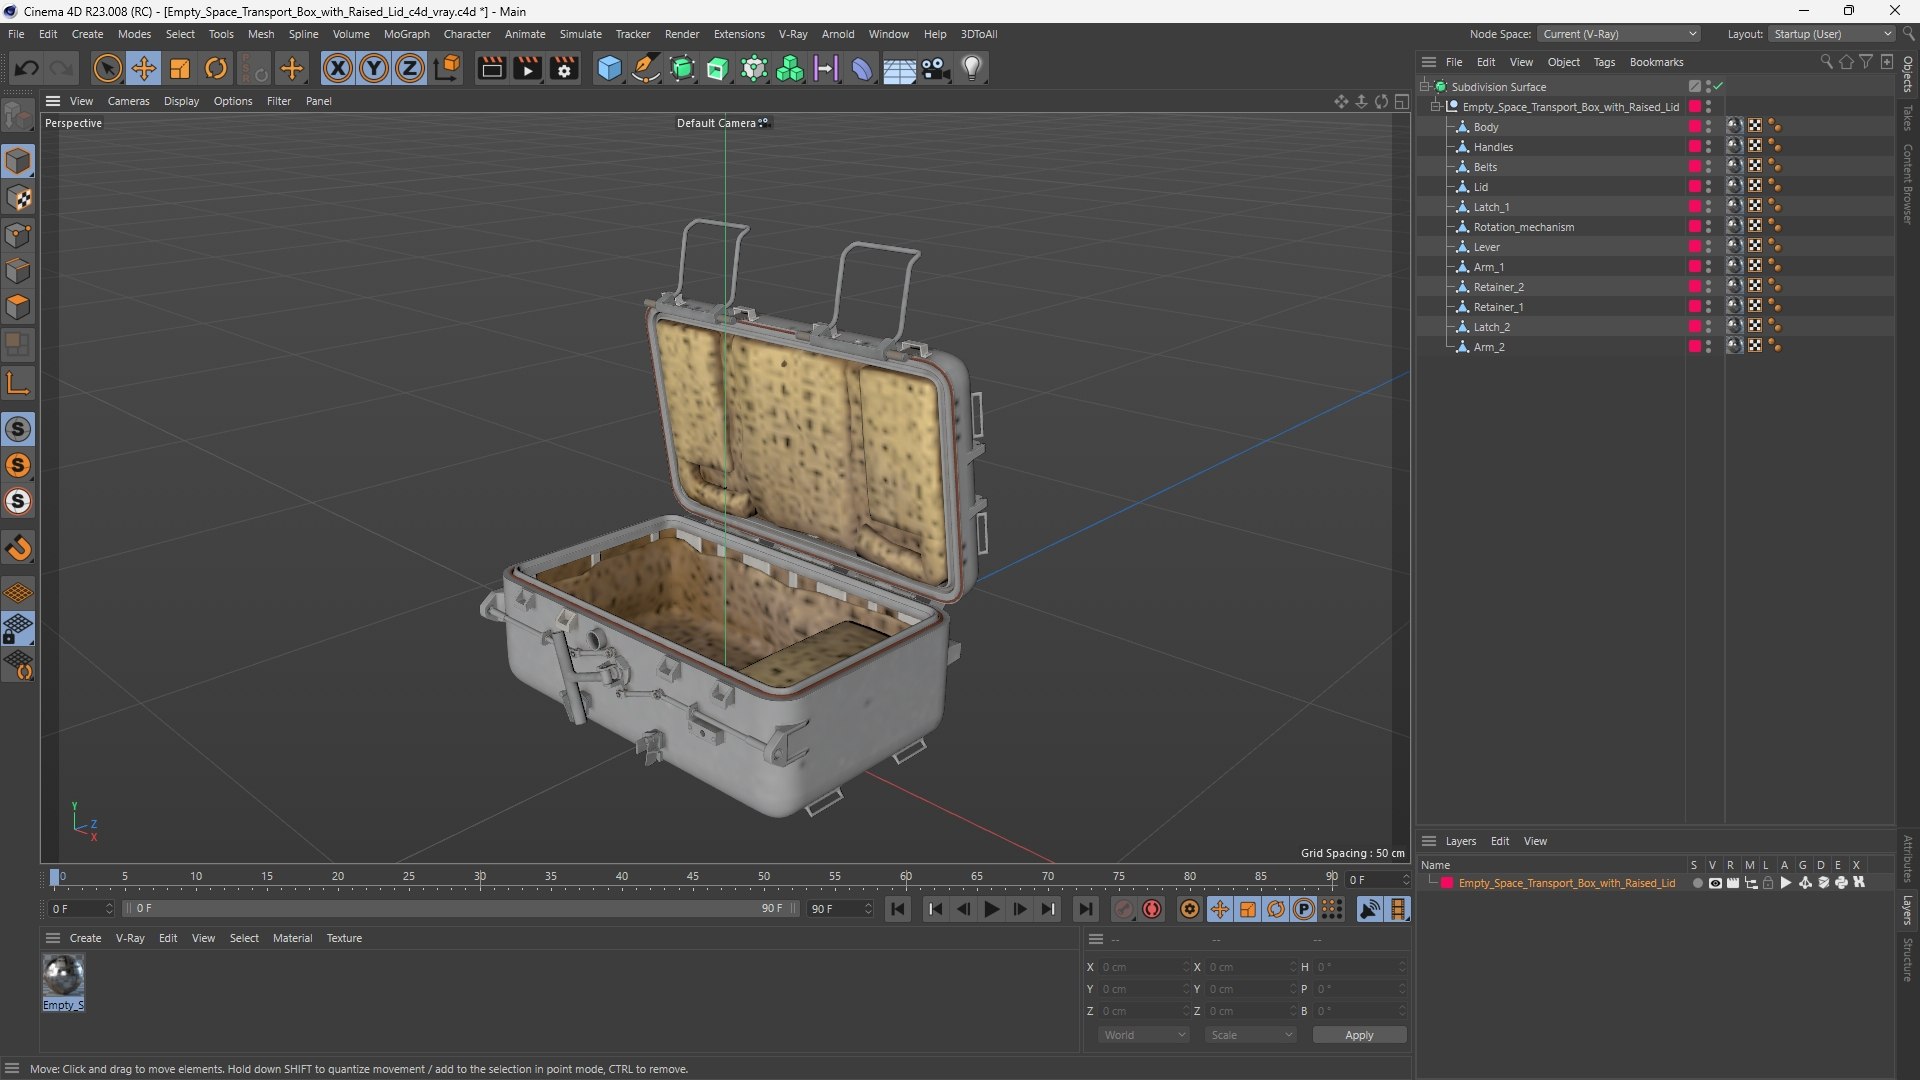The width and height of the screenshot is (1920, 1080).
Task: Add a light object
Action: click(972, 68)
